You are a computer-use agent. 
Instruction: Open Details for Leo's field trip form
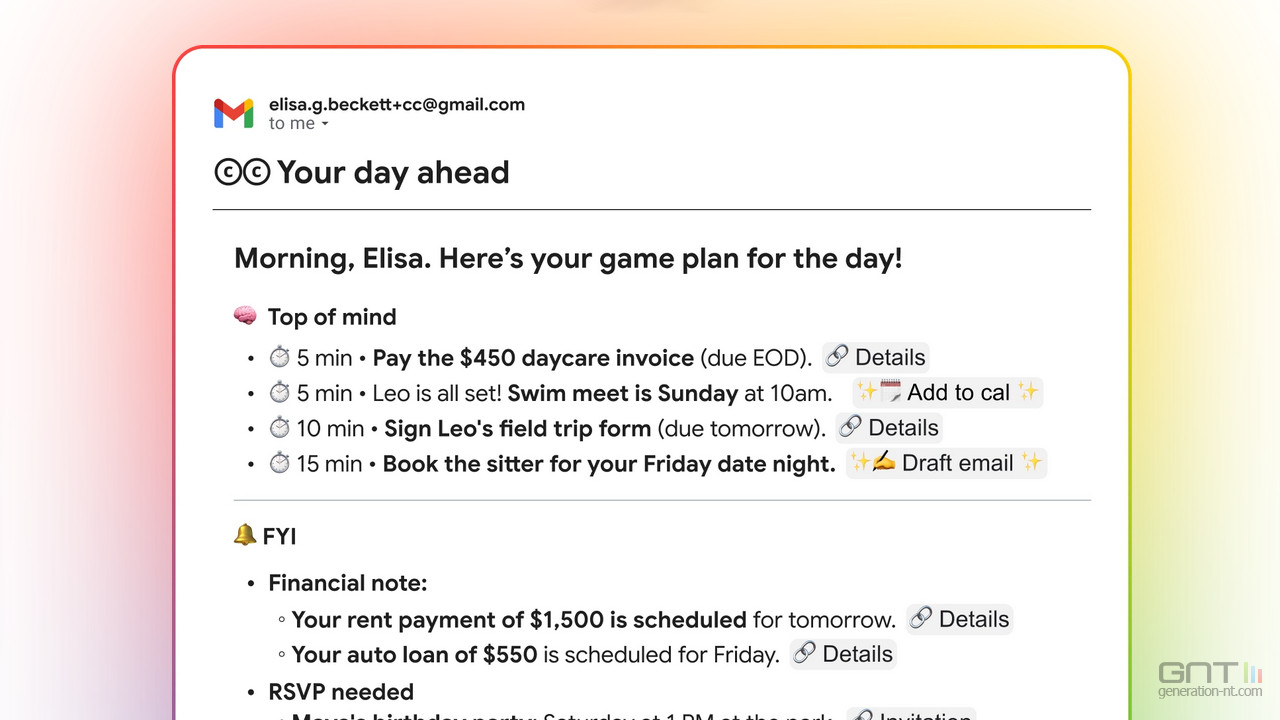pos(888,428)
